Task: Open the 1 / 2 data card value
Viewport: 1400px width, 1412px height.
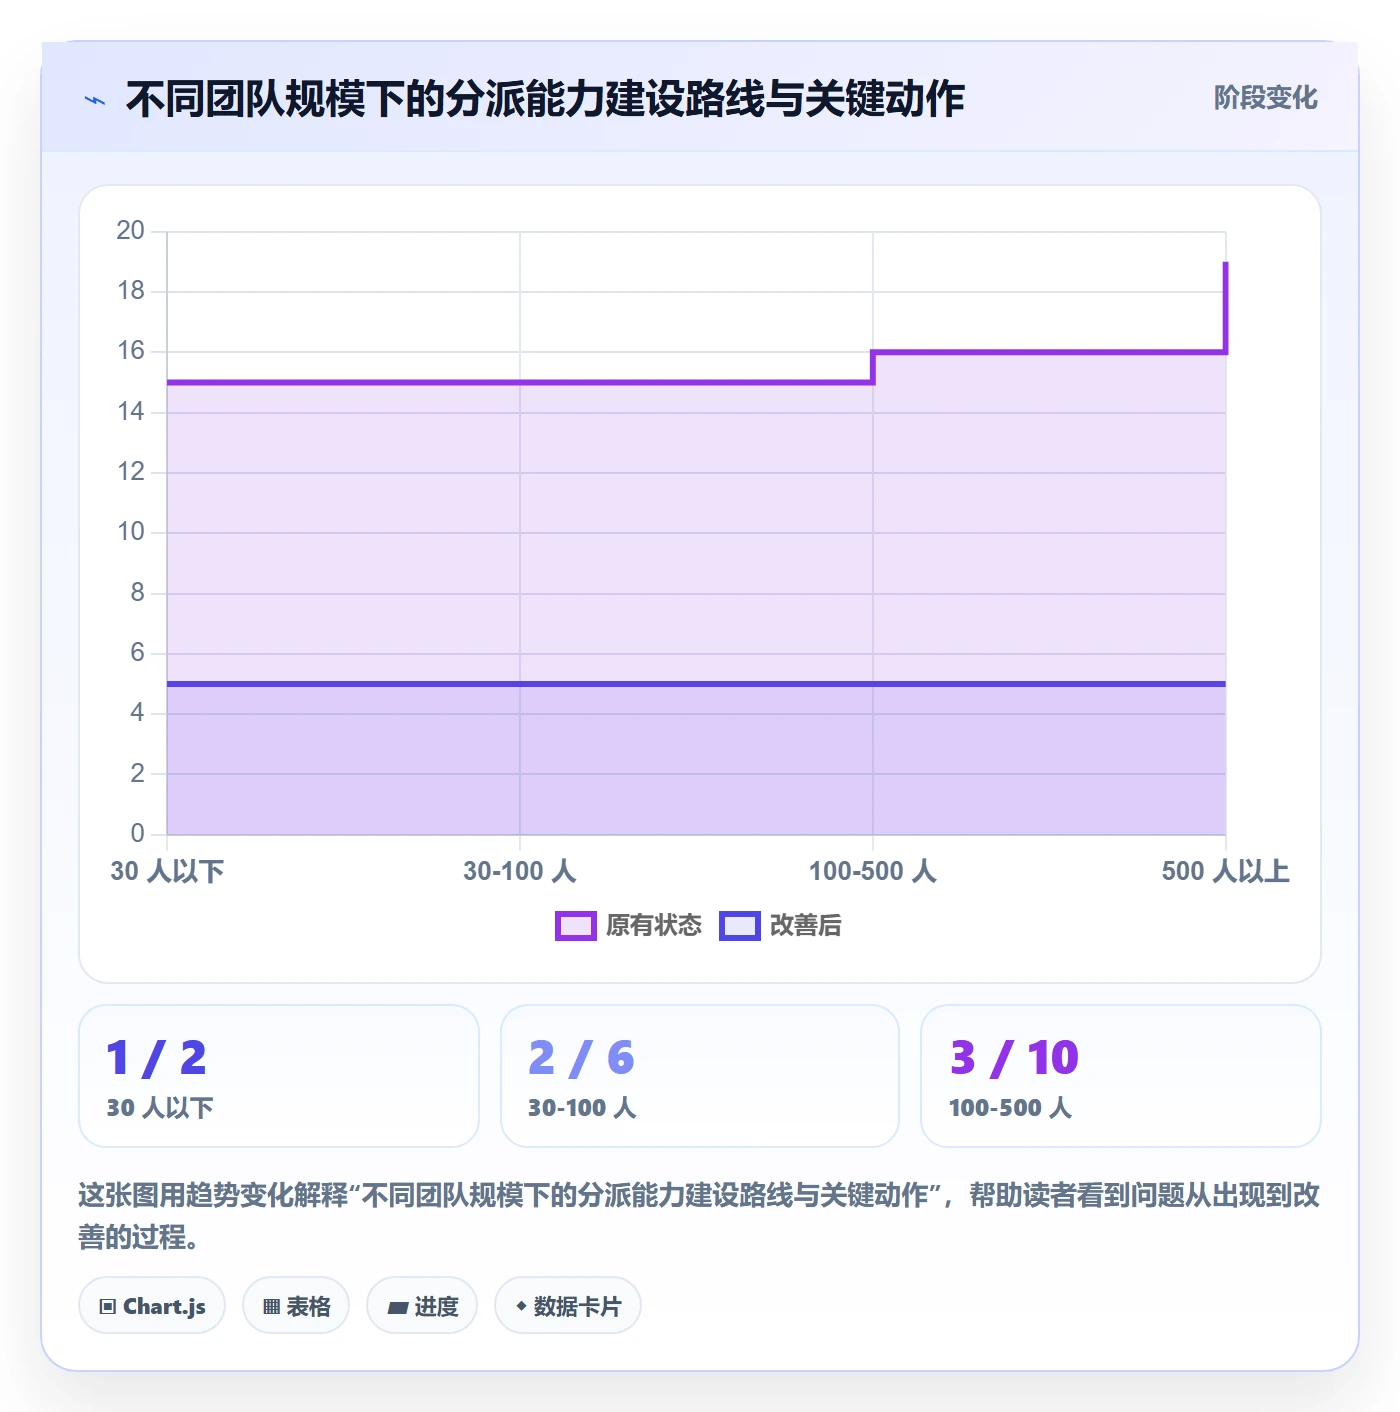Action: [x=156, y=1058]
